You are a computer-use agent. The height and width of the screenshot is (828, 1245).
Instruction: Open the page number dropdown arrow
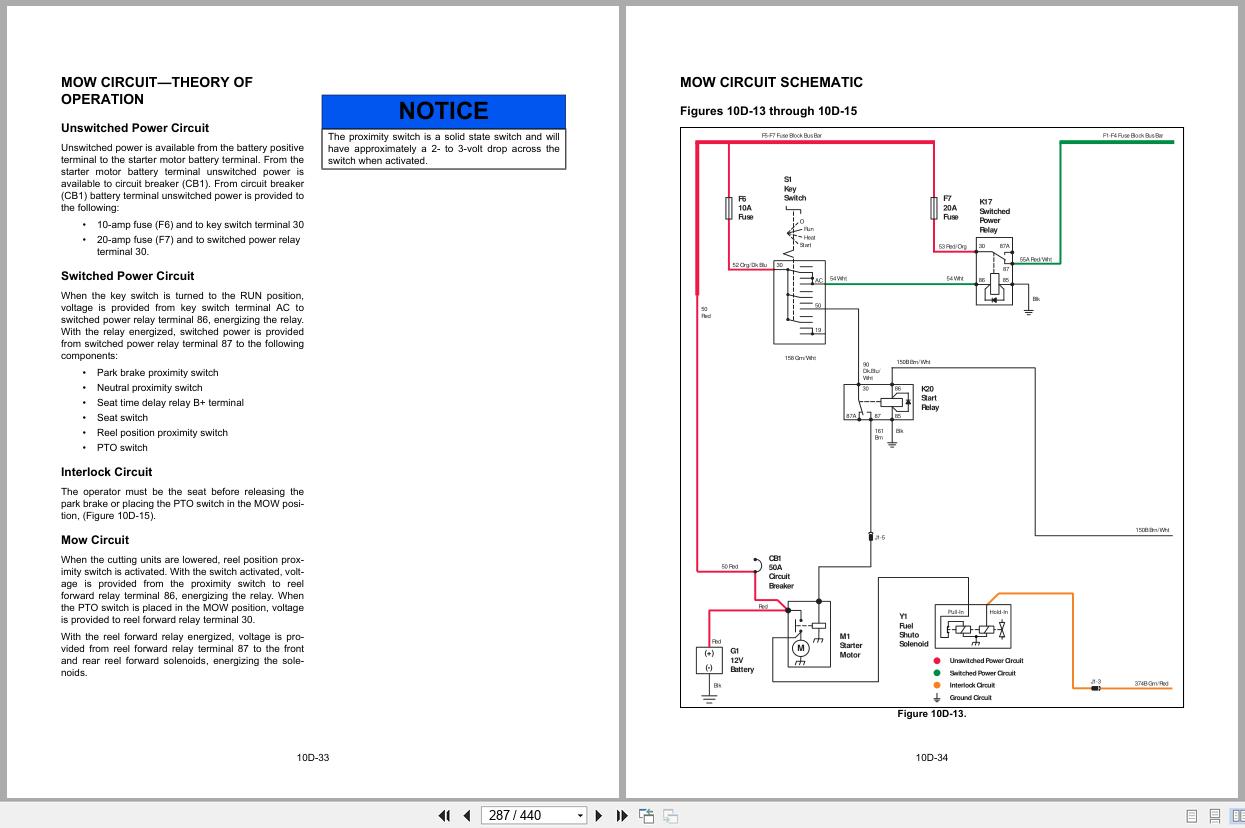coord(580,816)
